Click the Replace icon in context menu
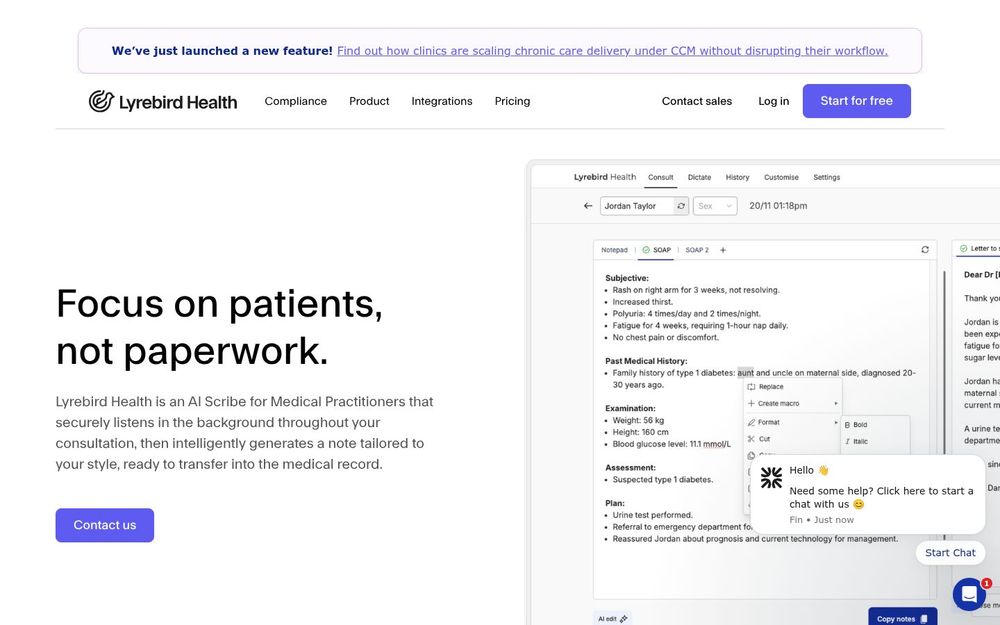 coord(751,386)
